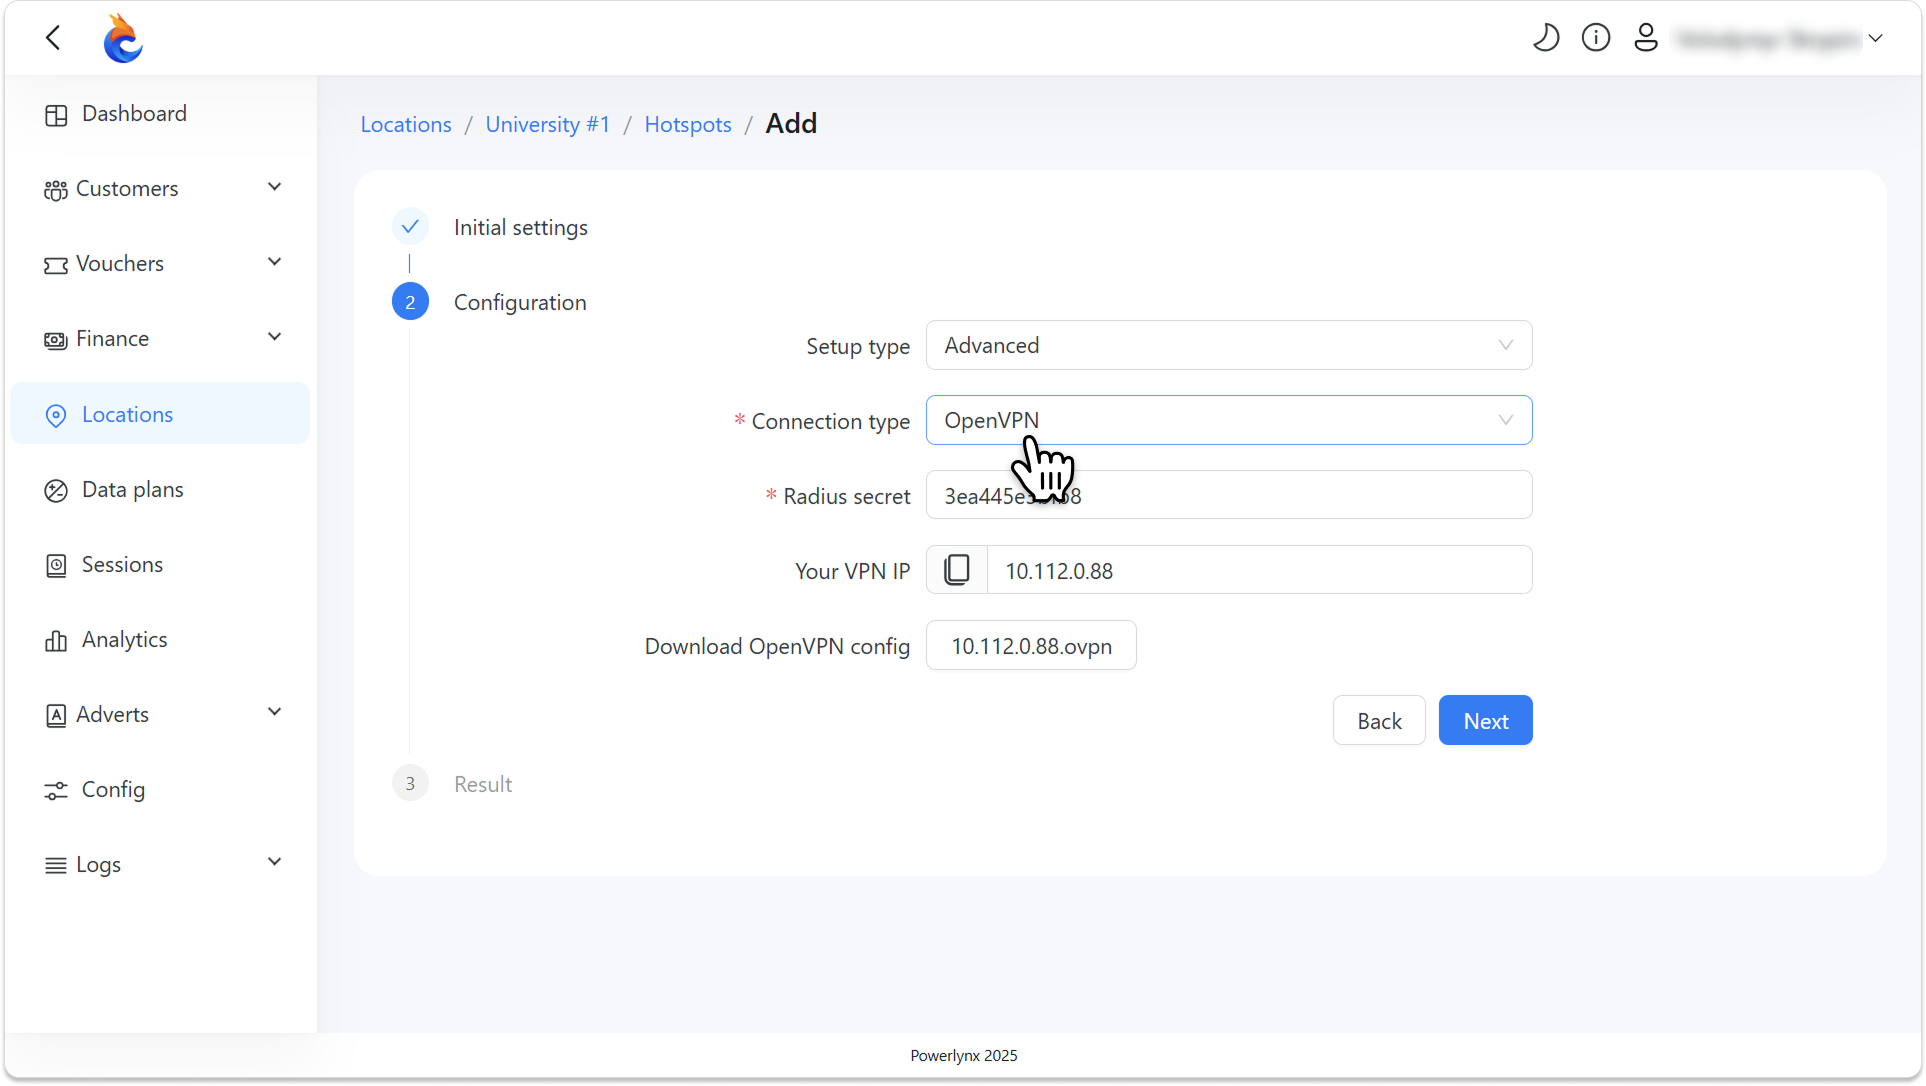Screen dimensions: 1926x1086
Task: Click the Powerlynx flame logo
Action: (123, 39)
